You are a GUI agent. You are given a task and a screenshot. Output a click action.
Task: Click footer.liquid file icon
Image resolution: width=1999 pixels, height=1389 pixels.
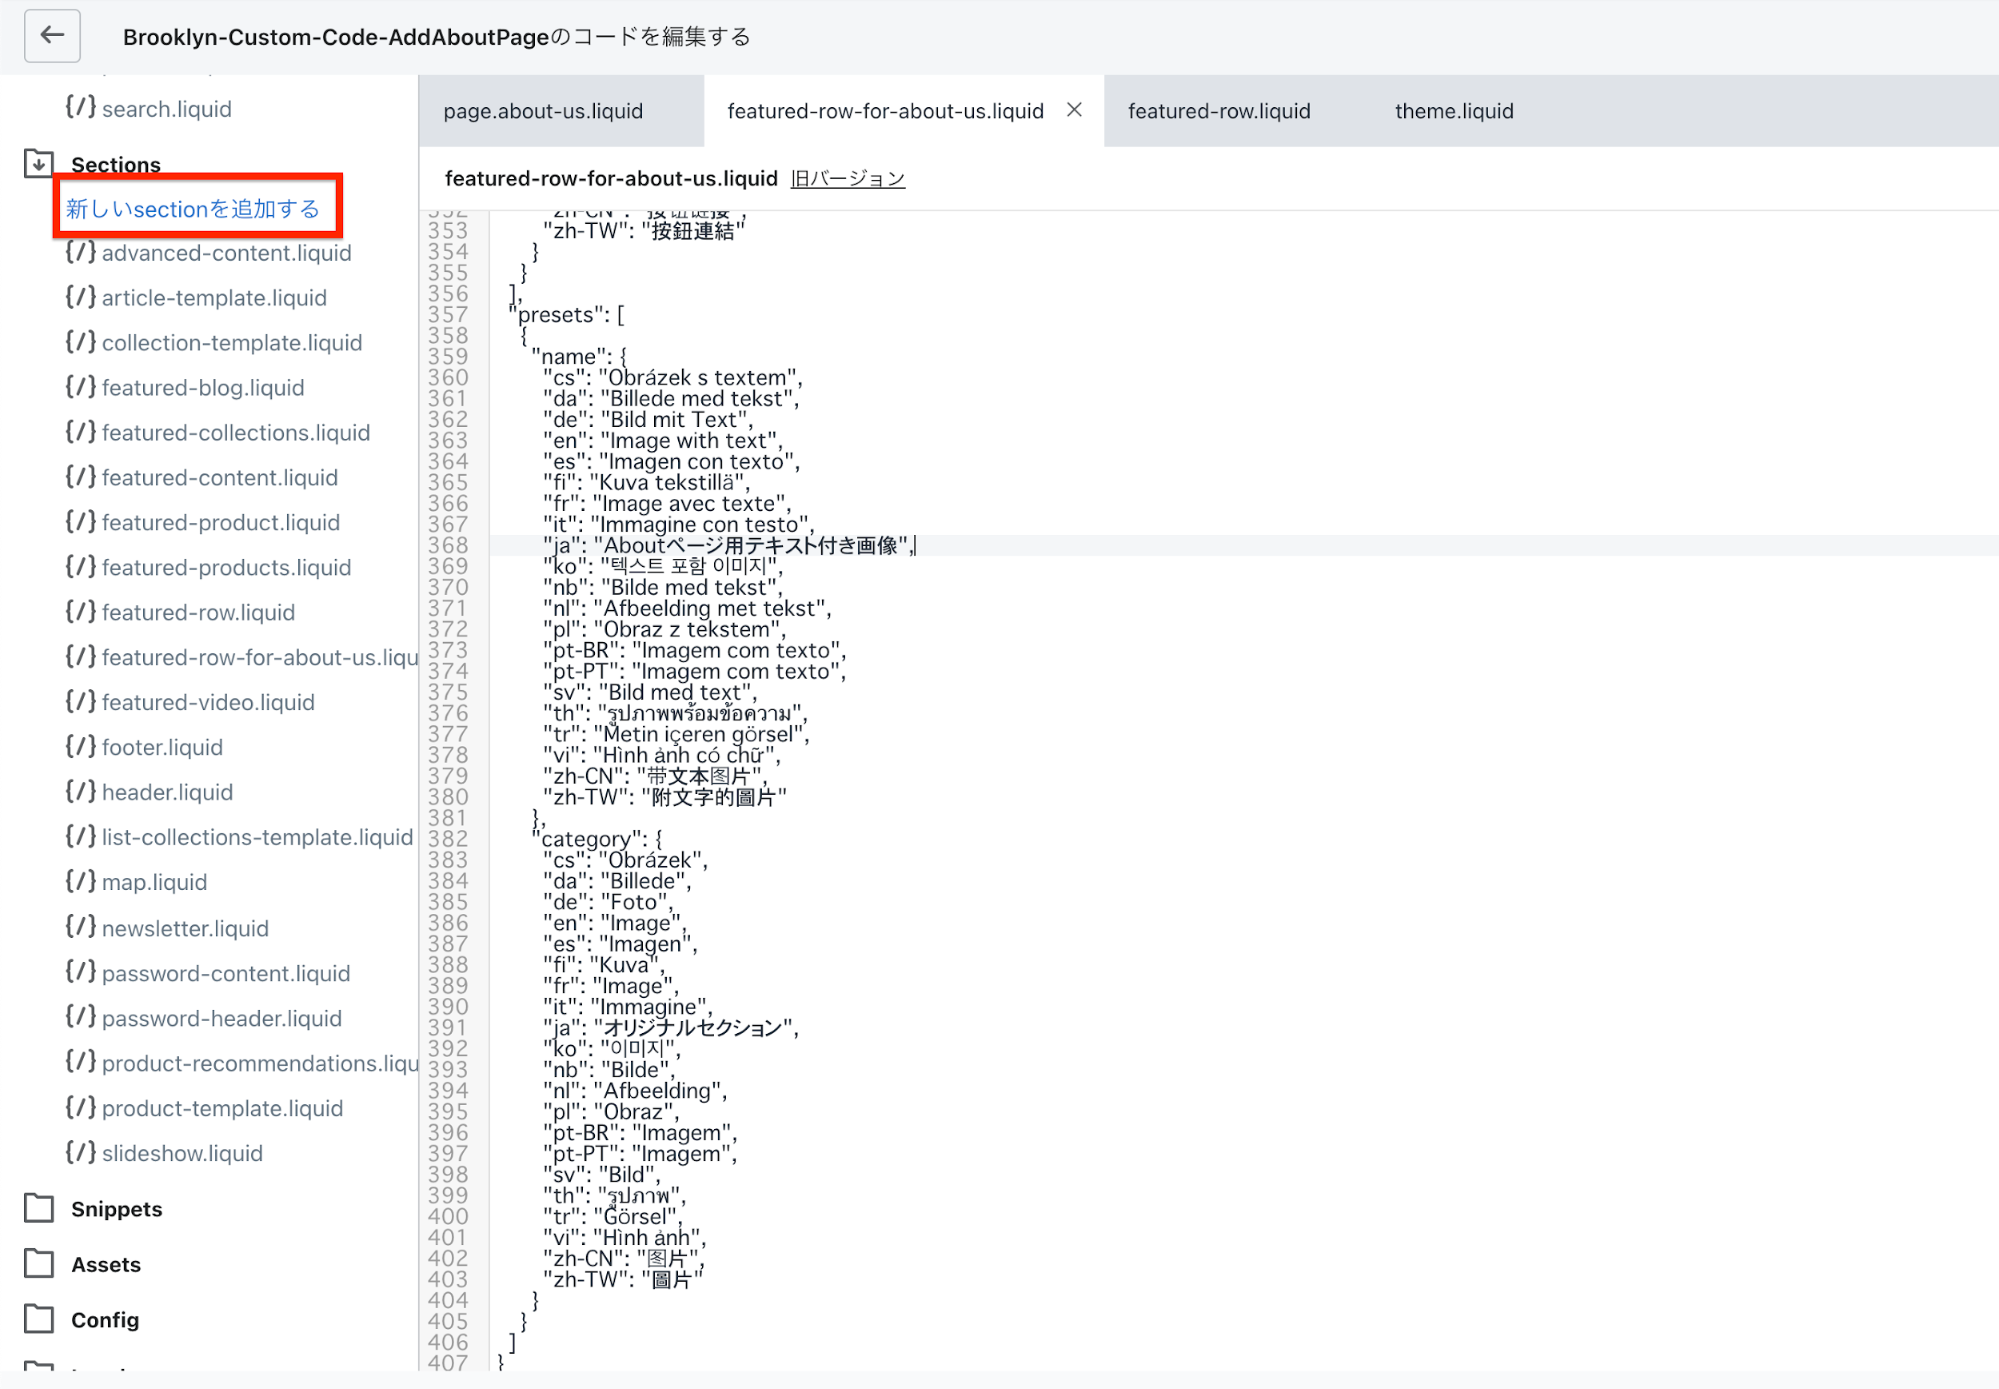coord(80,746)
